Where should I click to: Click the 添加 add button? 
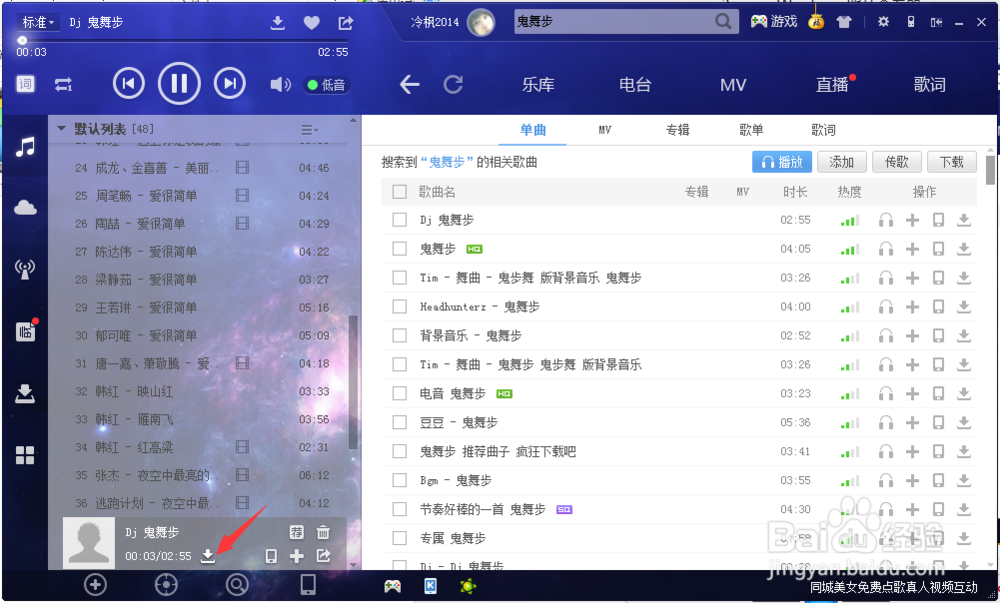tap(842, 162)
